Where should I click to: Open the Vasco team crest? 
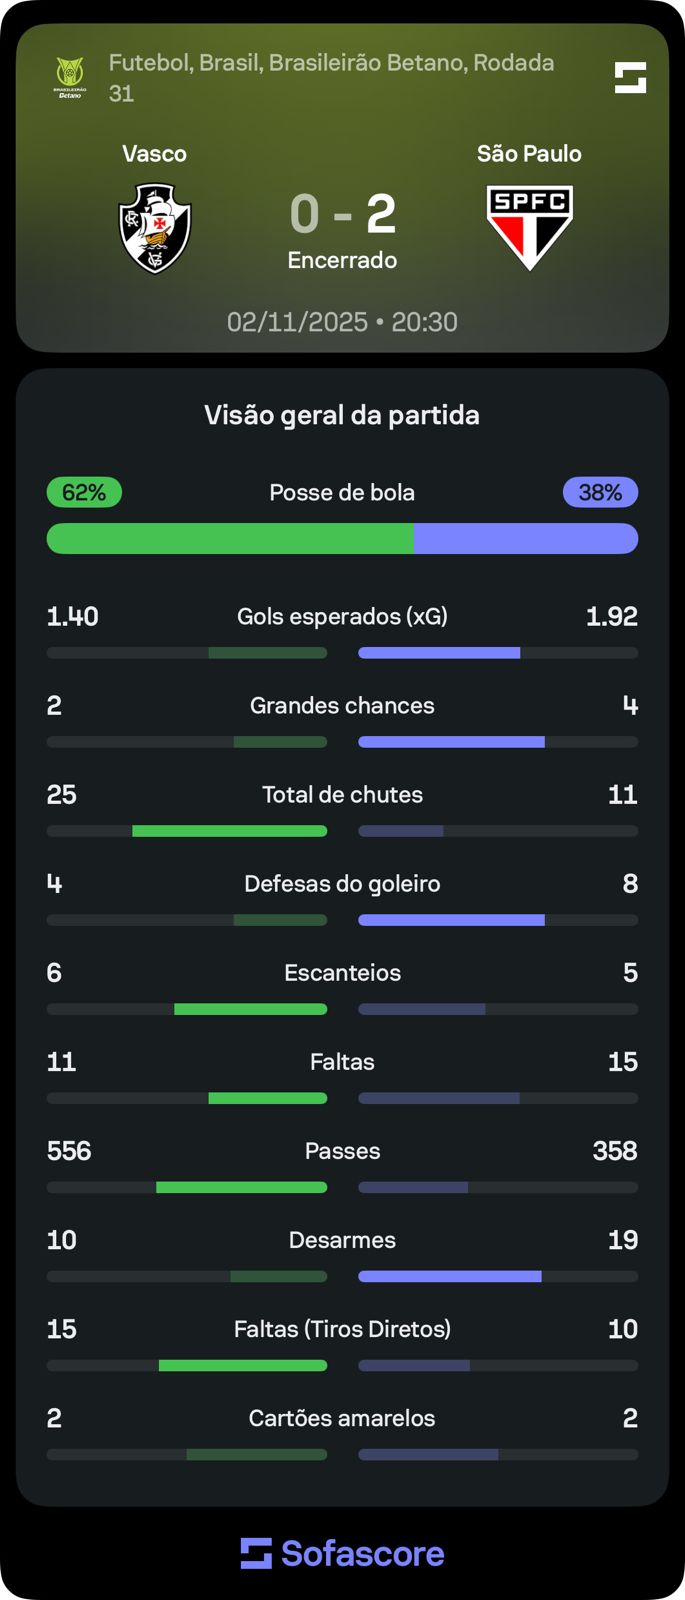coord(155,228)
